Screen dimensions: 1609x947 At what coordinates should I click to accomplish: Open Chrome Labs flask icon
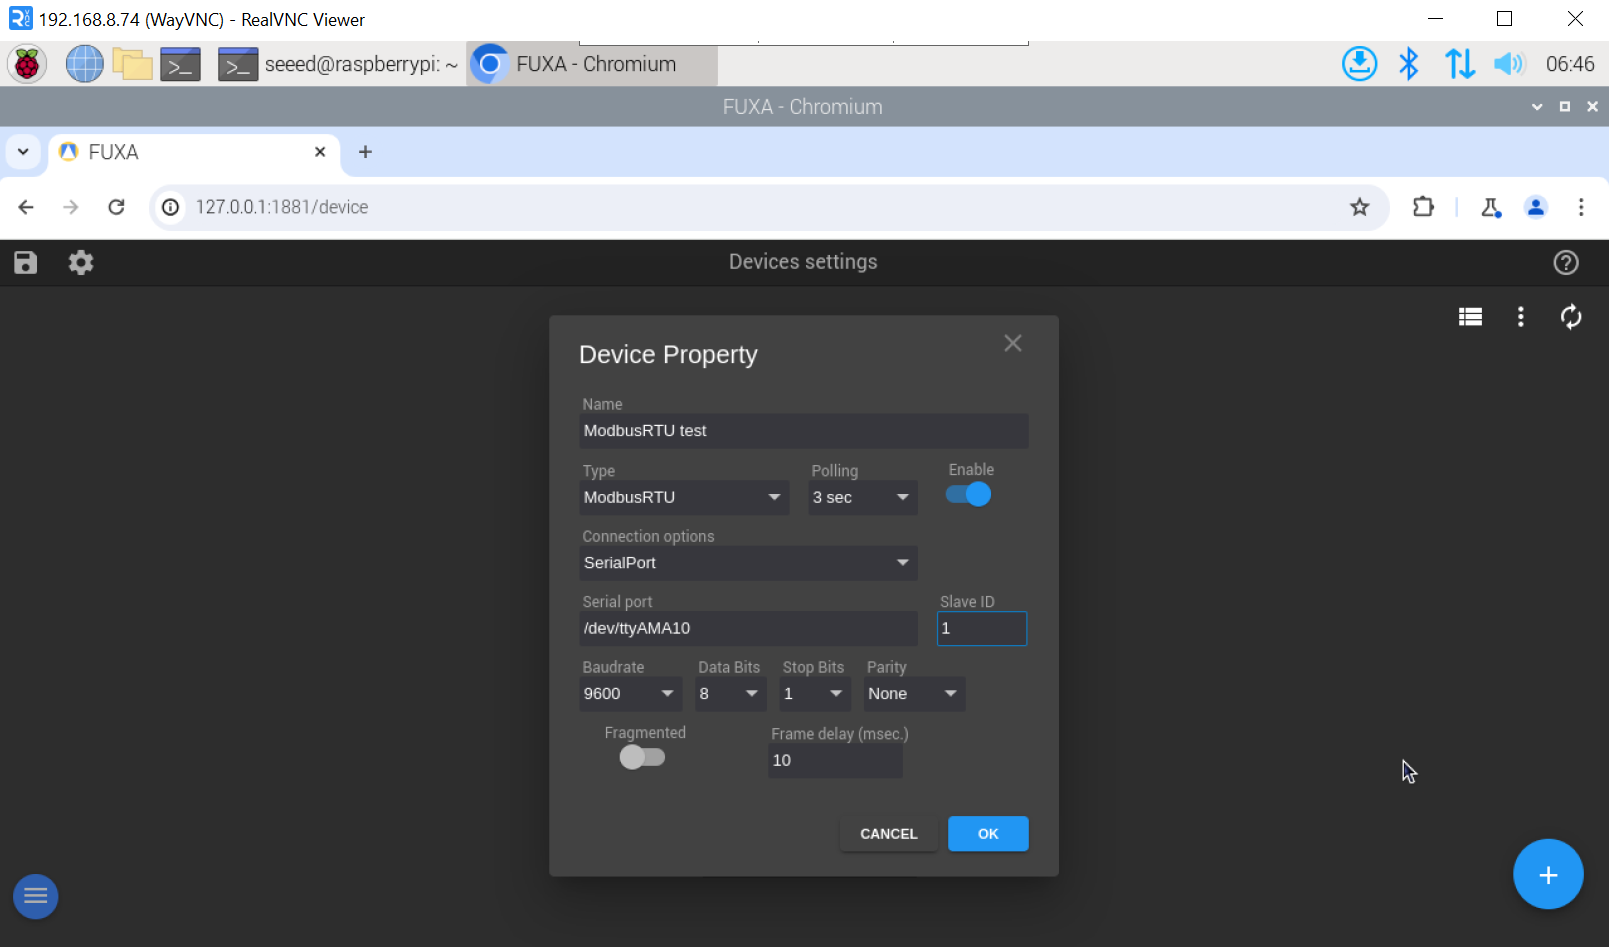[1491, 207]
